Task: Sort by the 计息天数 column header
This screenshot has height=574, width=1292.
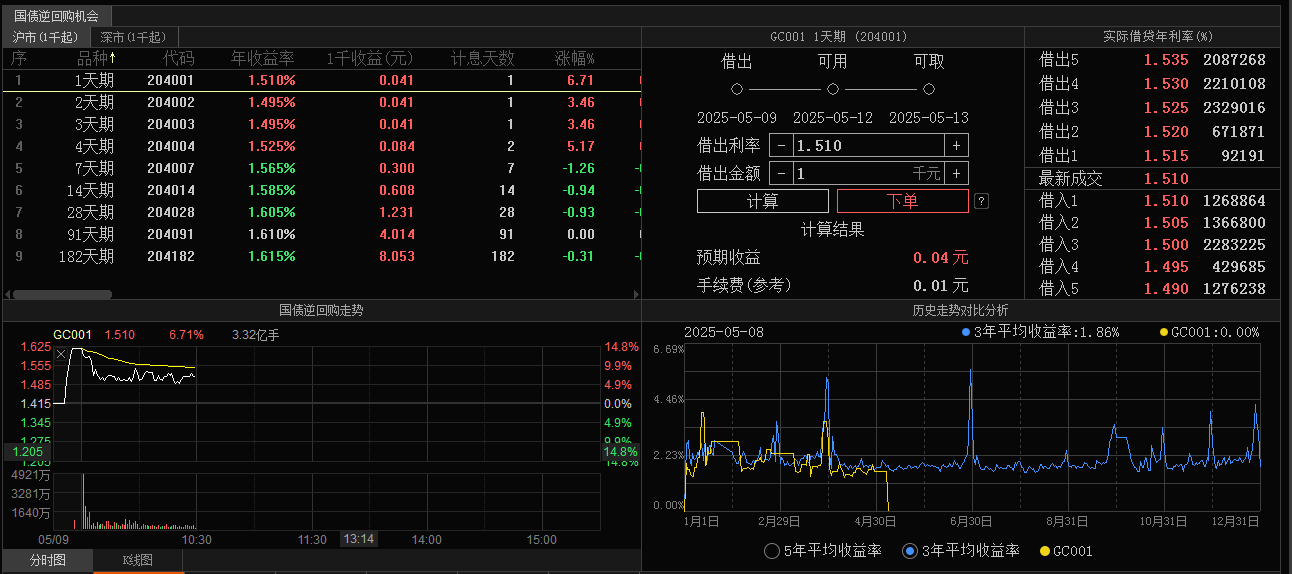Action: tap(482, 58)
